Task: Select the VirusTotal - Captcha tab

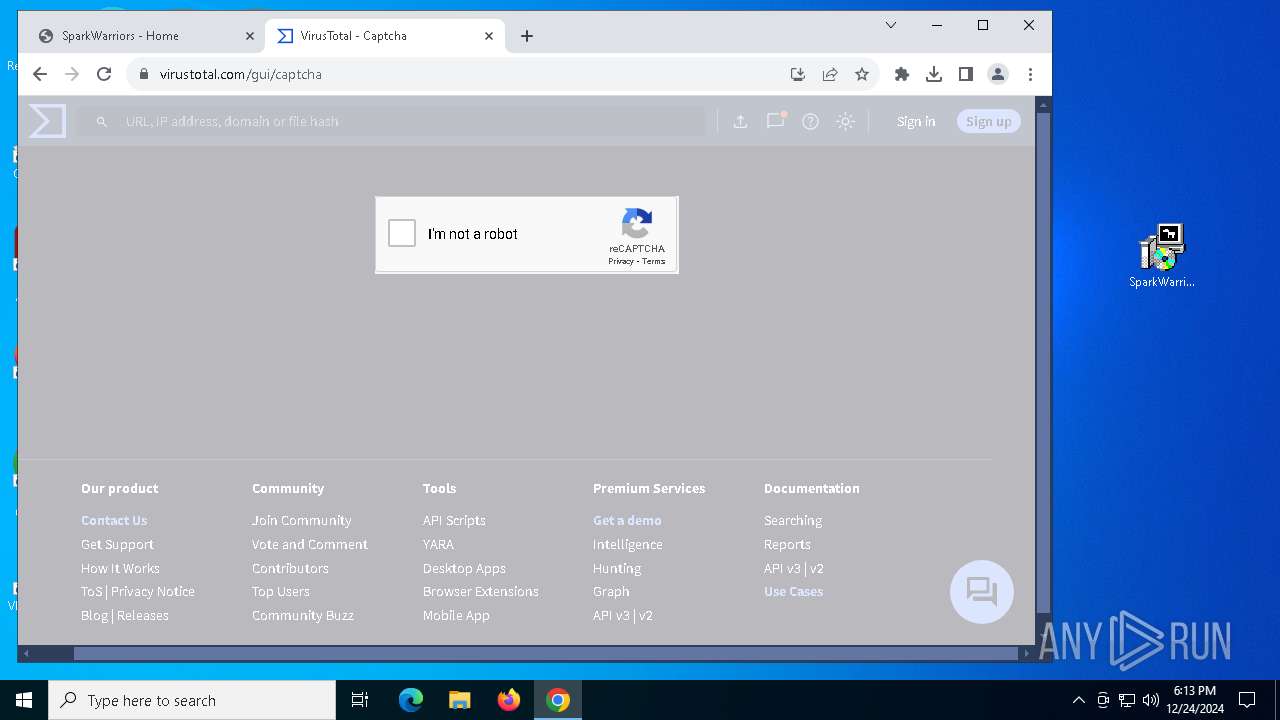Action: tap(385, 36)
